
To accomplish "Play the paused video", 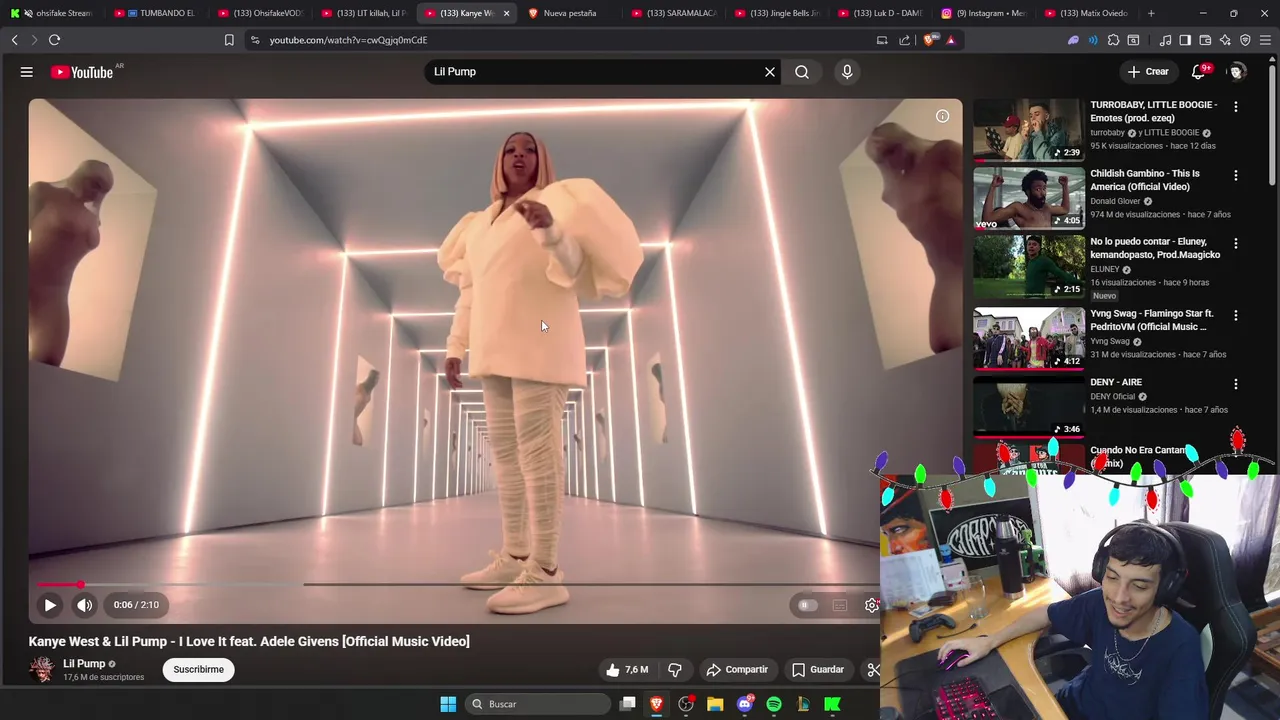I will 50,605.
